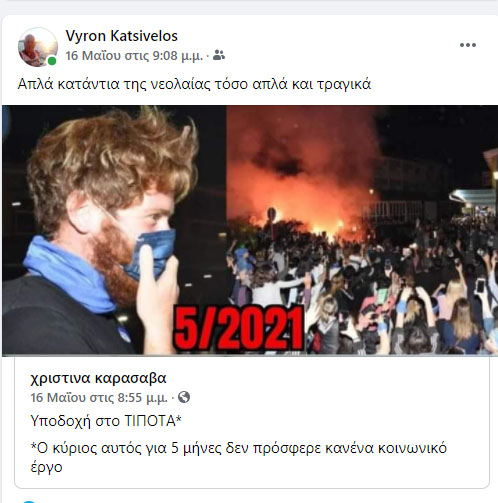Click shared text Υποδοχή στο ΤΙΠΟΤΑ*
This screenshot has width=498, height=503.
tap(106, 421)
